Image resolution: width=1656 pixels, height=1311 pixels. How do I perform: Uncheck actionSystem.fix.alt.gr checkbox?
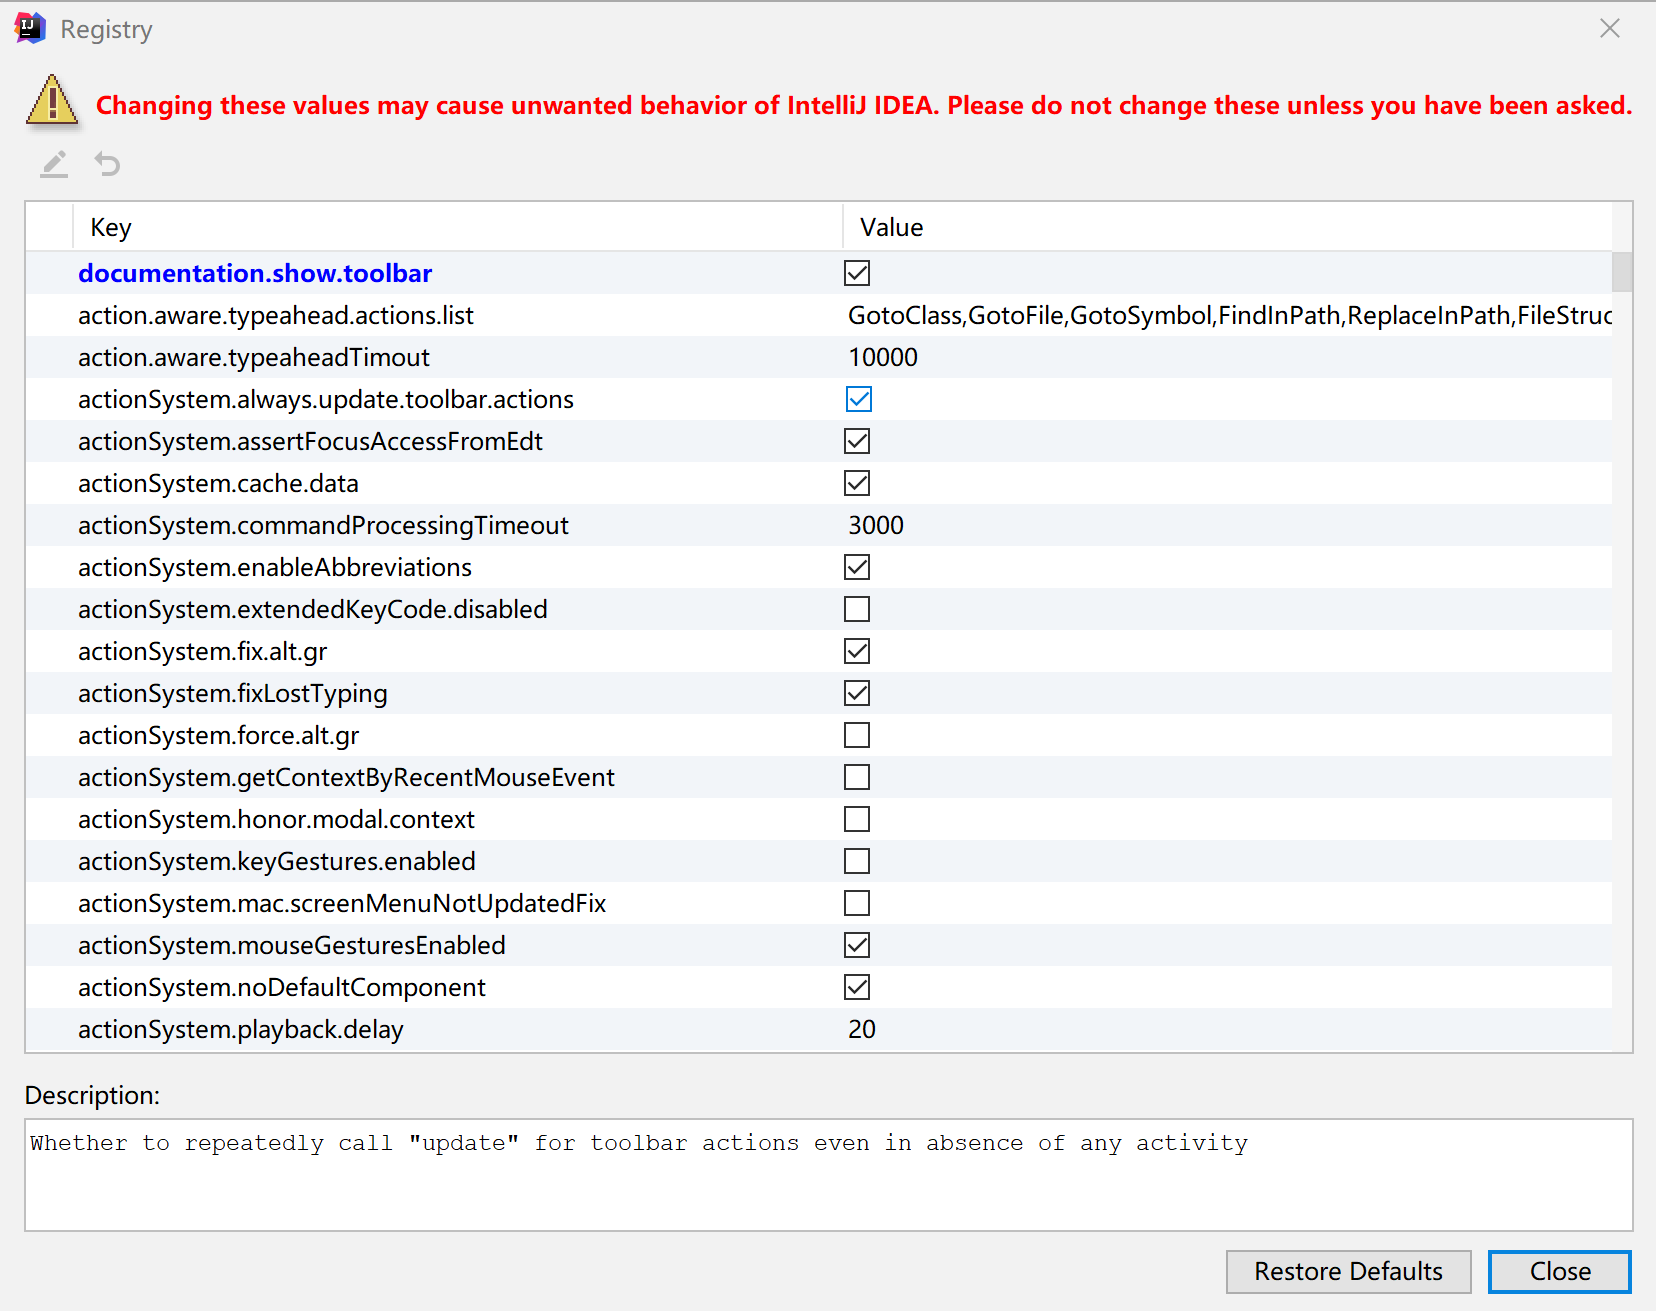click(857, 651)
